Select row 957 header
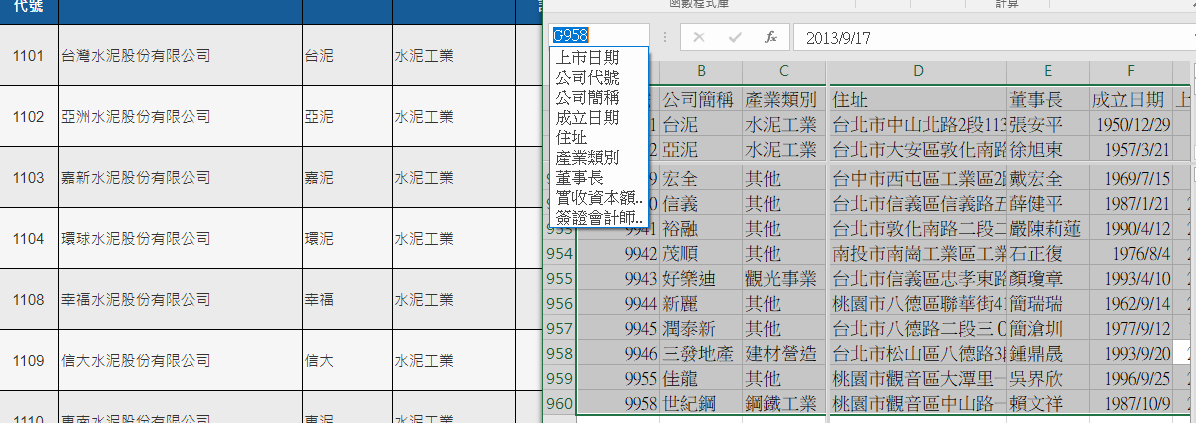 coord(560,328)
